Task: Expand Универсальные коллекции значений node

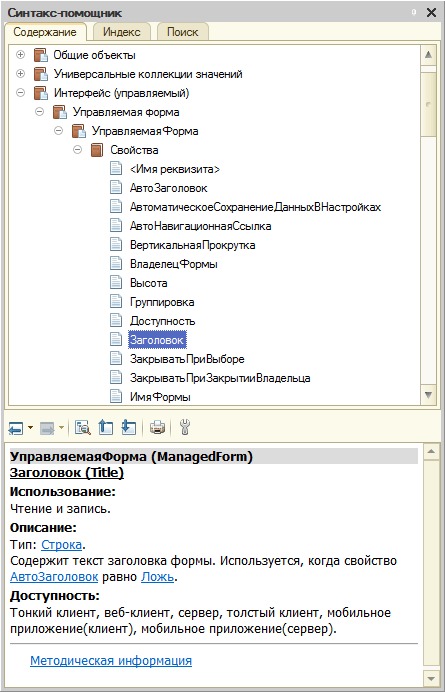Action: 20,74
